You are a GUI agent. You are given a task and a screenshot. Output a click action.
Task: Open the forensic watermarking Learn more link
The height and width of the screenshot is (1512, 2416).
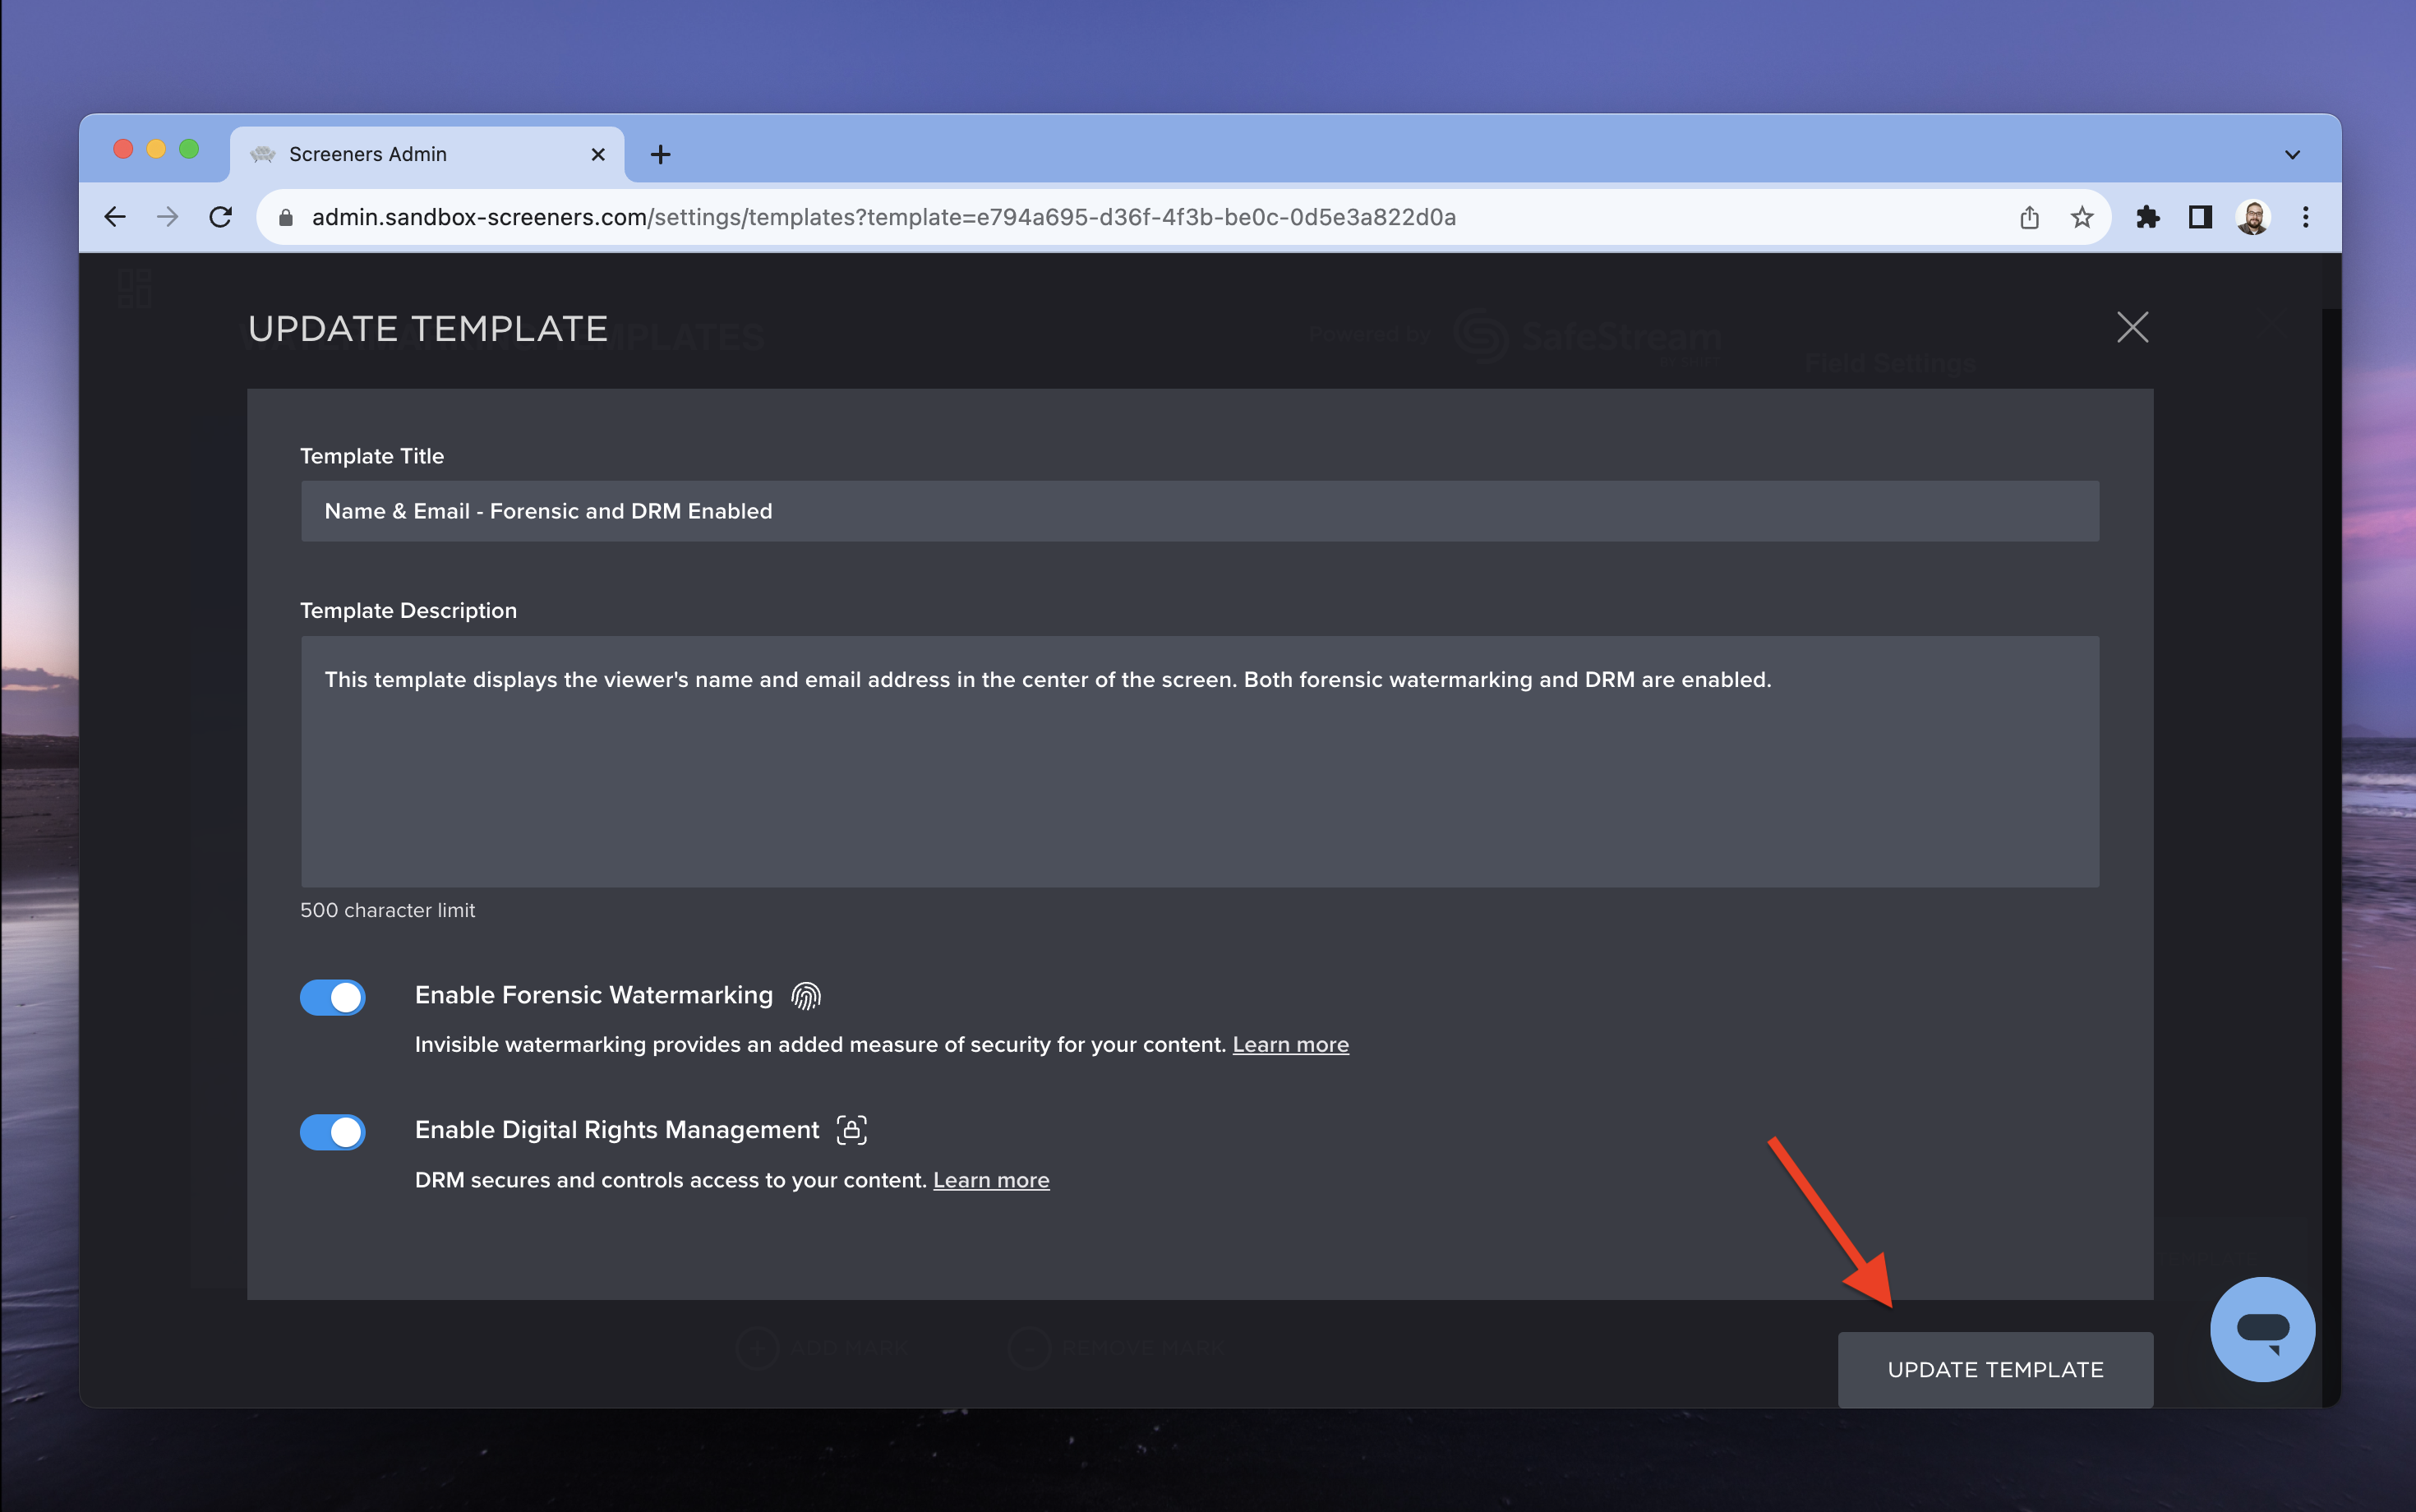click(x=1290, y=1044)
